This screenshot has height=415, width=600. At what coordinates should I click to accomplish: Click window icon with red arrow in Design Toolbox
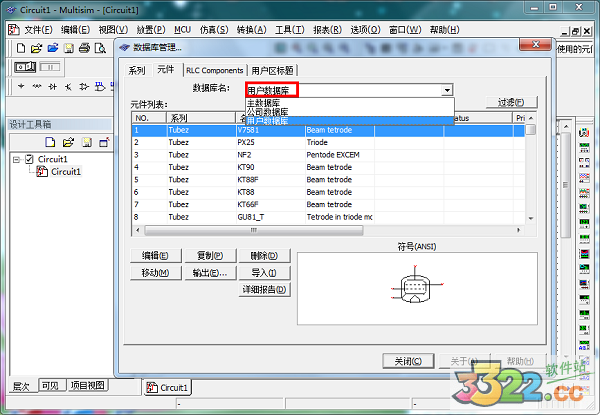point(104,142)
